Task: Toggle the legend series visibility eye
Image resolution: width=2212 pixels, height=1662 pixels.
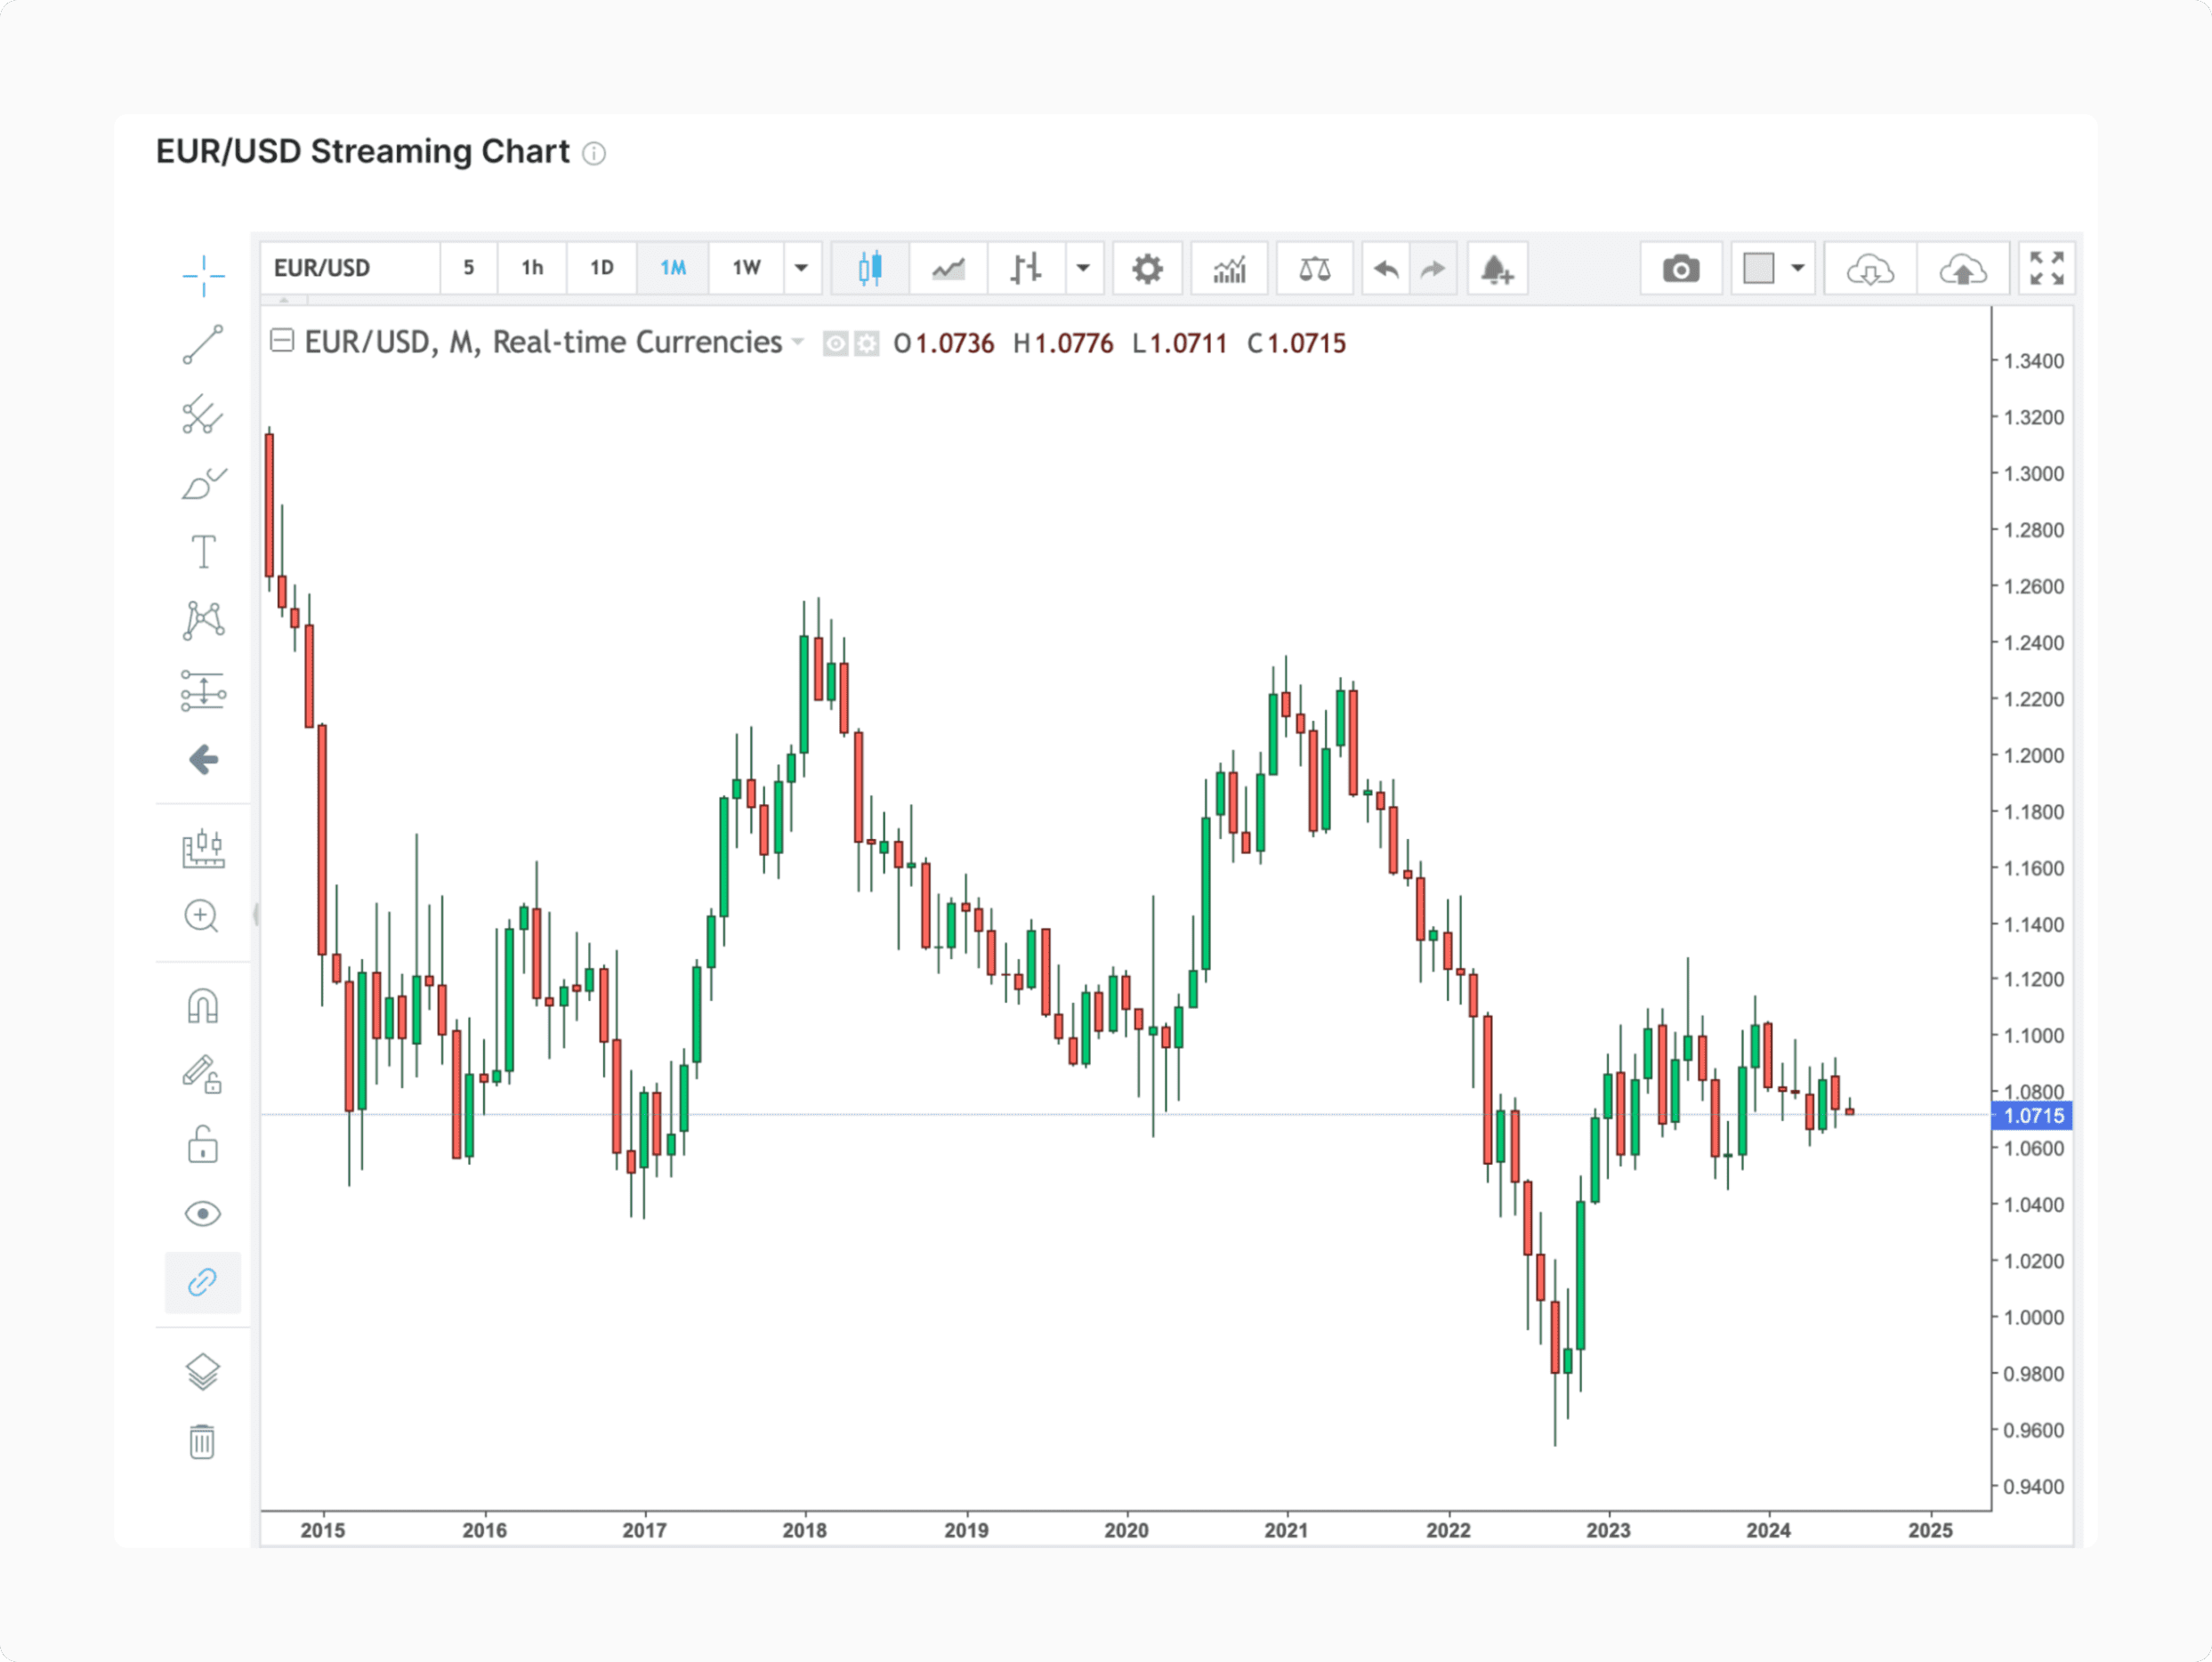Action: 835,344
